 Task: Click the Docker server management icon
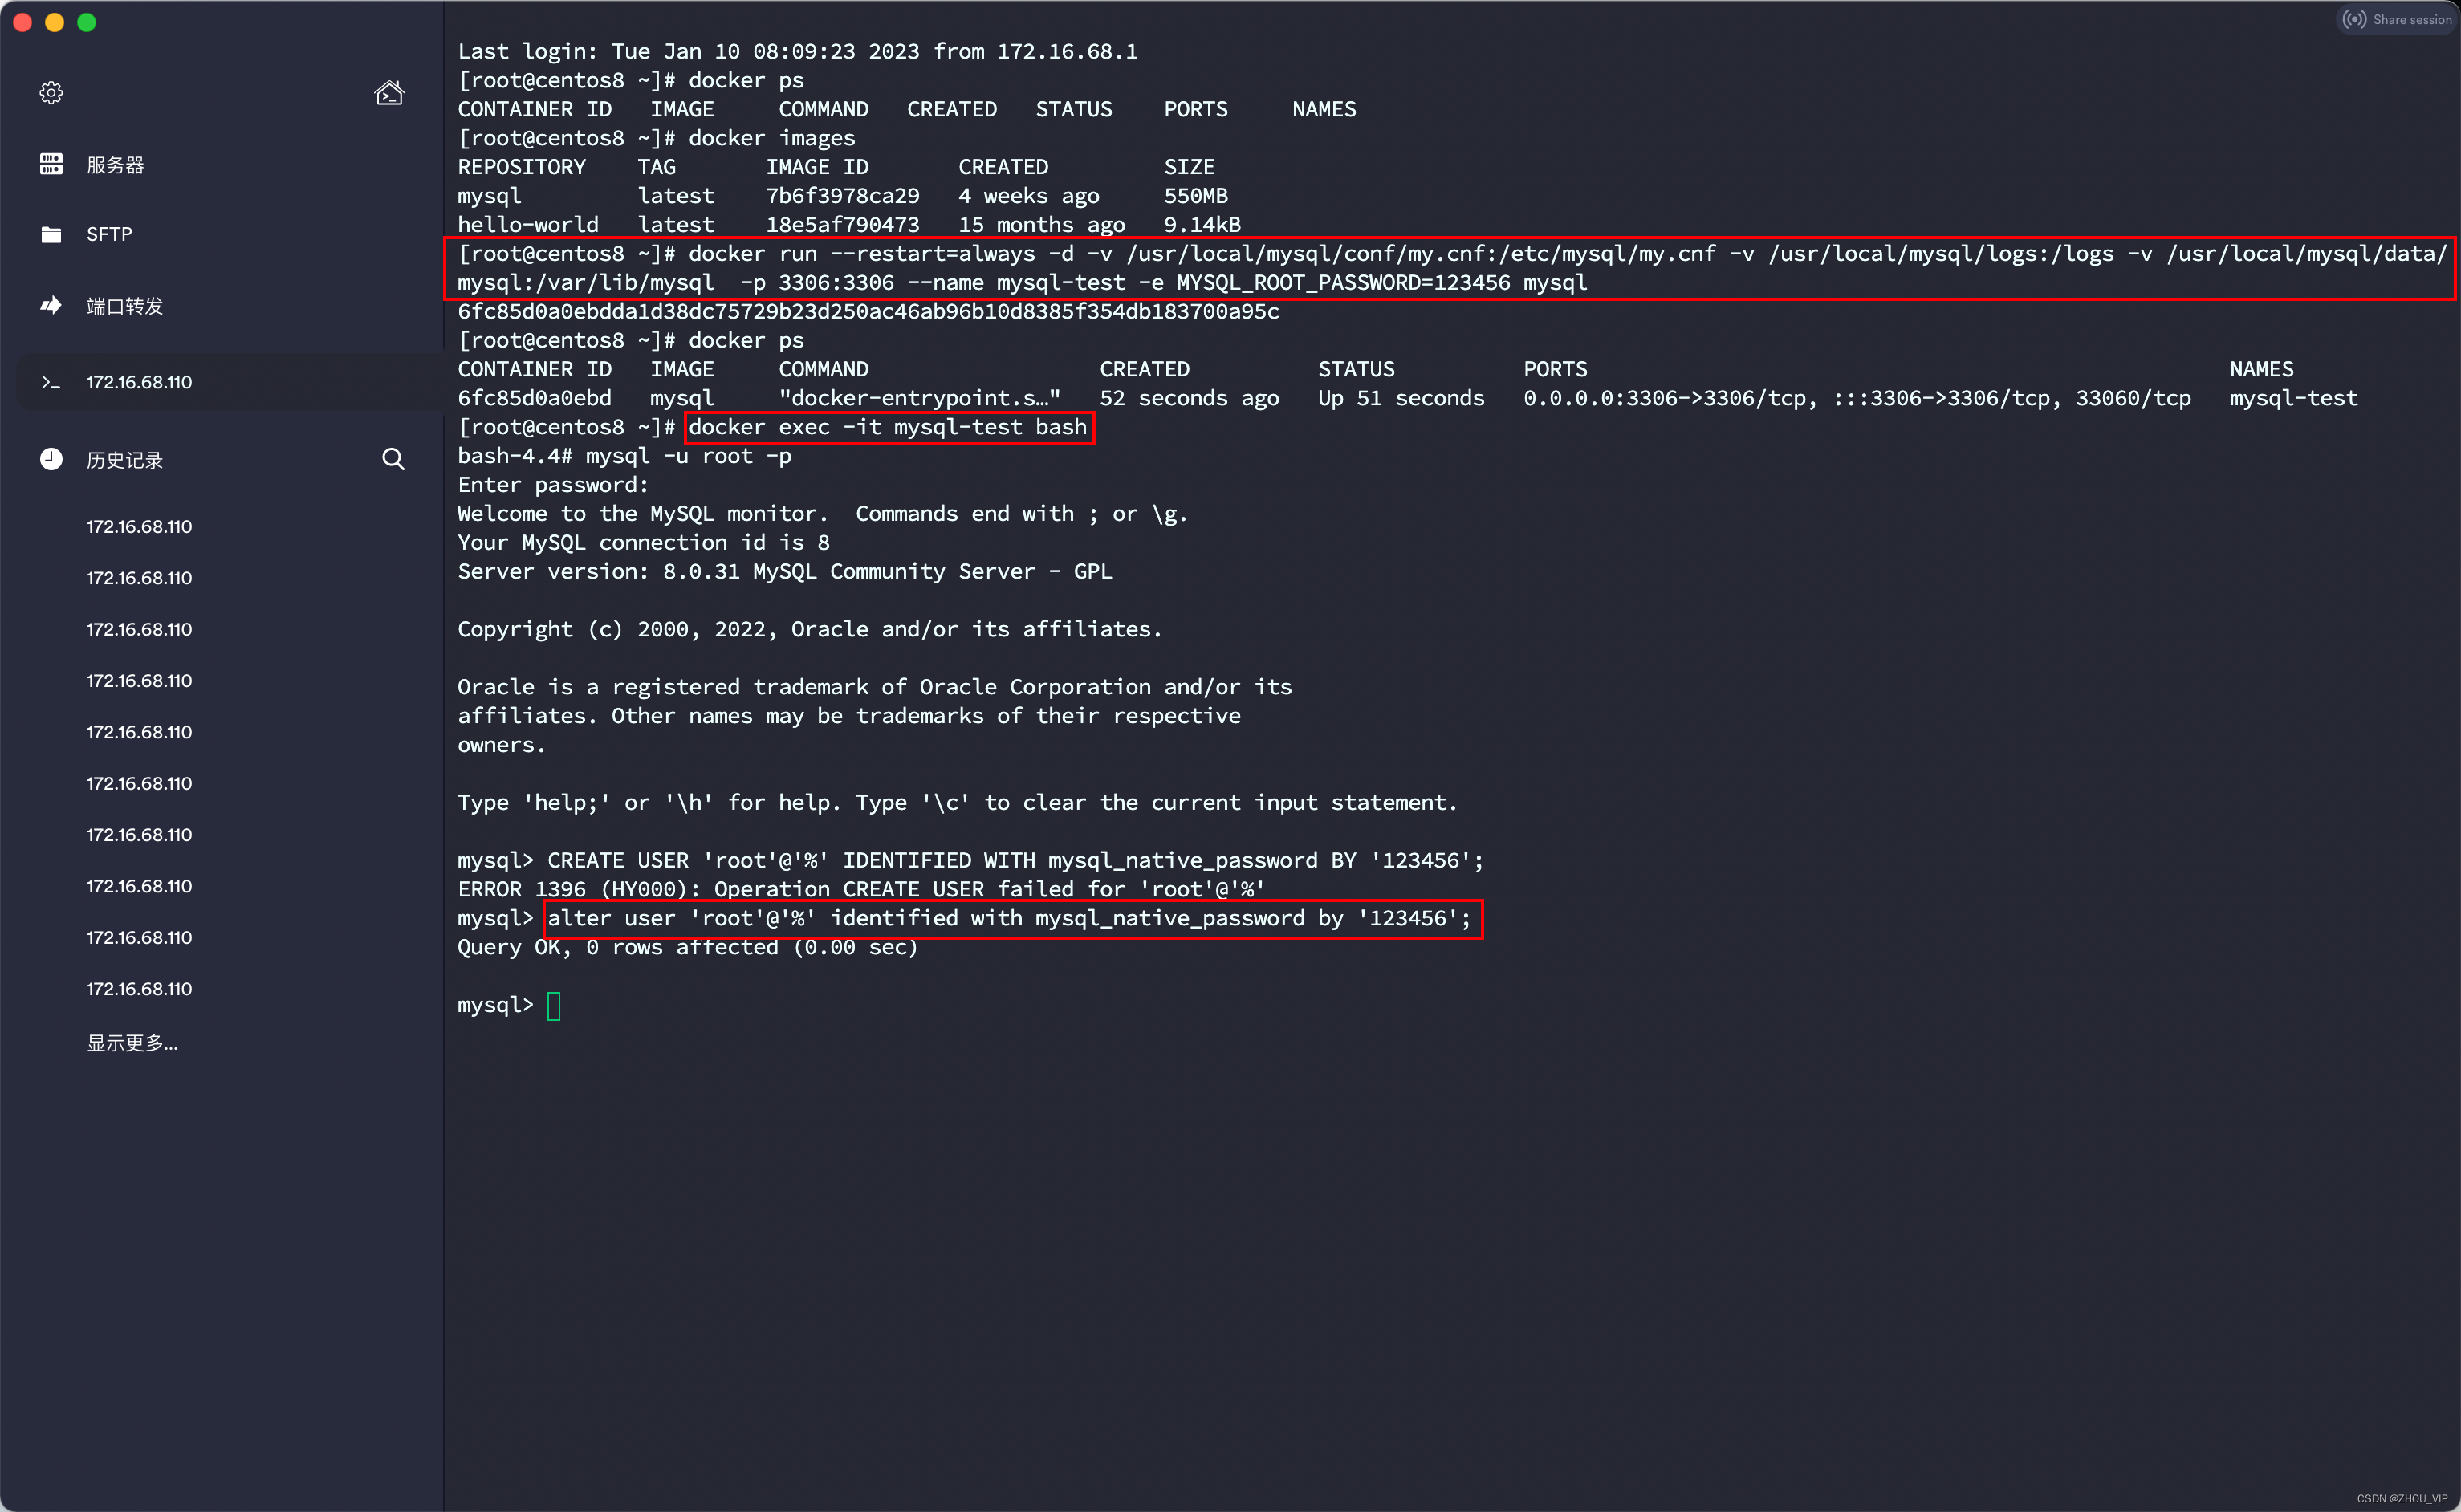[51, 164]
